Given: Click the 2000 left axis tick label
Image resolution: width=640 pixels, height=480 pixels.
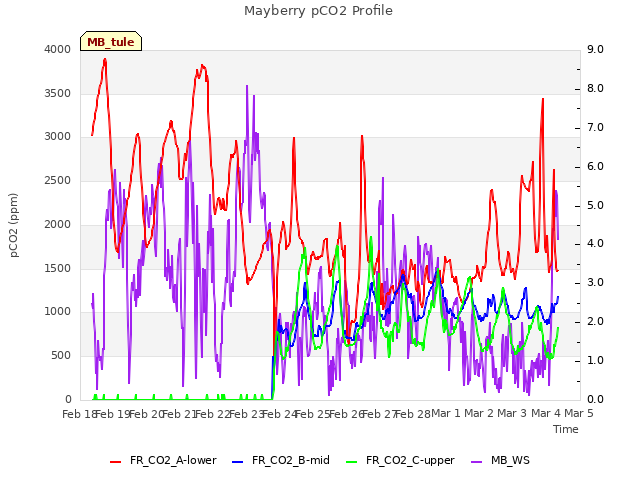Looking at the screenshot, I should coord(58,224).
